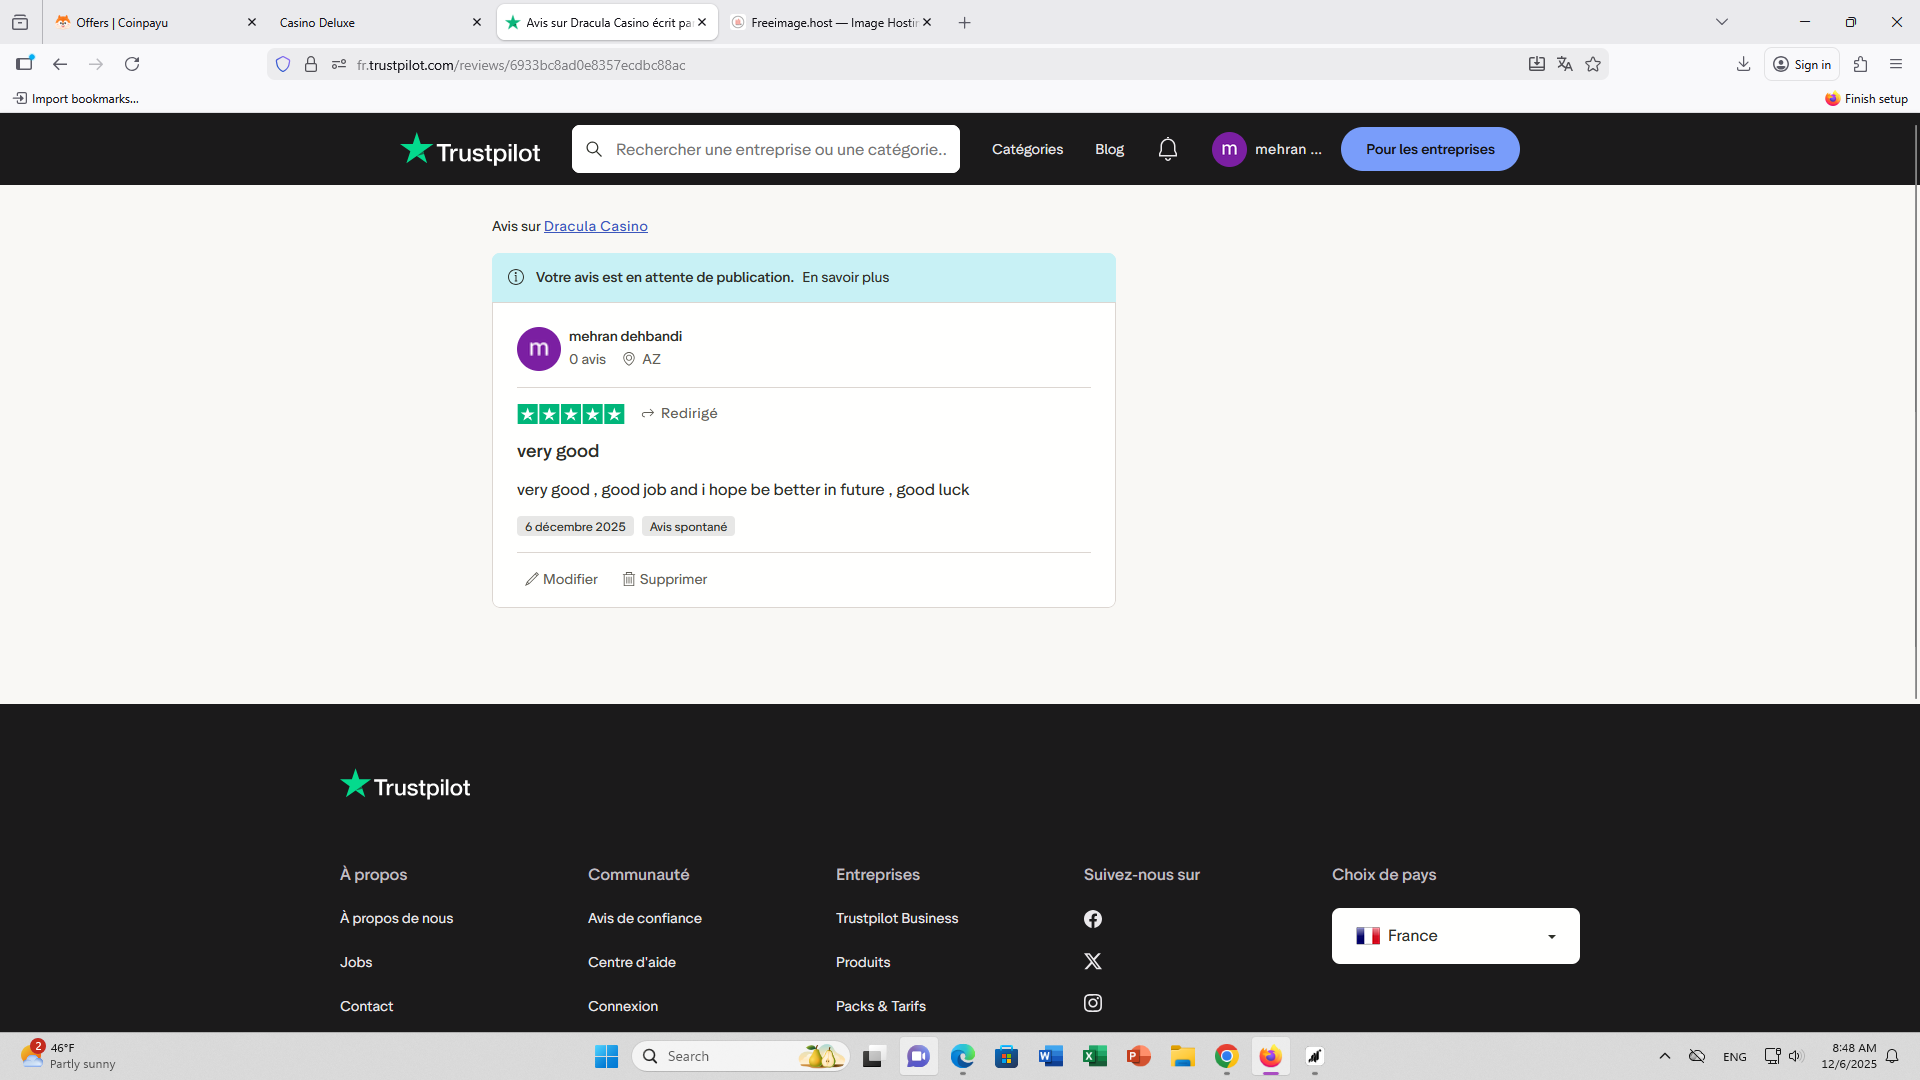Viewport: 1920px width, 1080px height.
Task: Open the X social icon in footer
Action: coord(1093,961)
